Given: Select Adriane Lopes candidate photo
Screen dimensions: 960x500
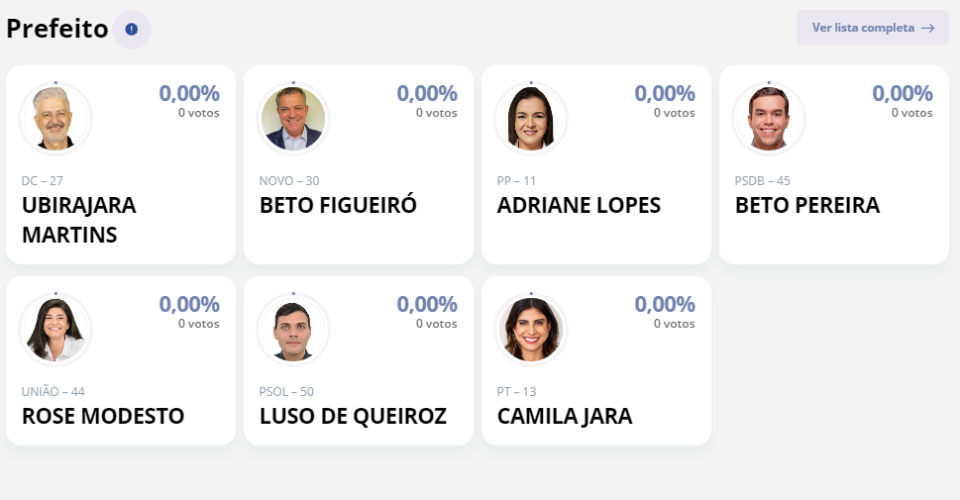Looking at the screenshot, I should tap(531, 118).
